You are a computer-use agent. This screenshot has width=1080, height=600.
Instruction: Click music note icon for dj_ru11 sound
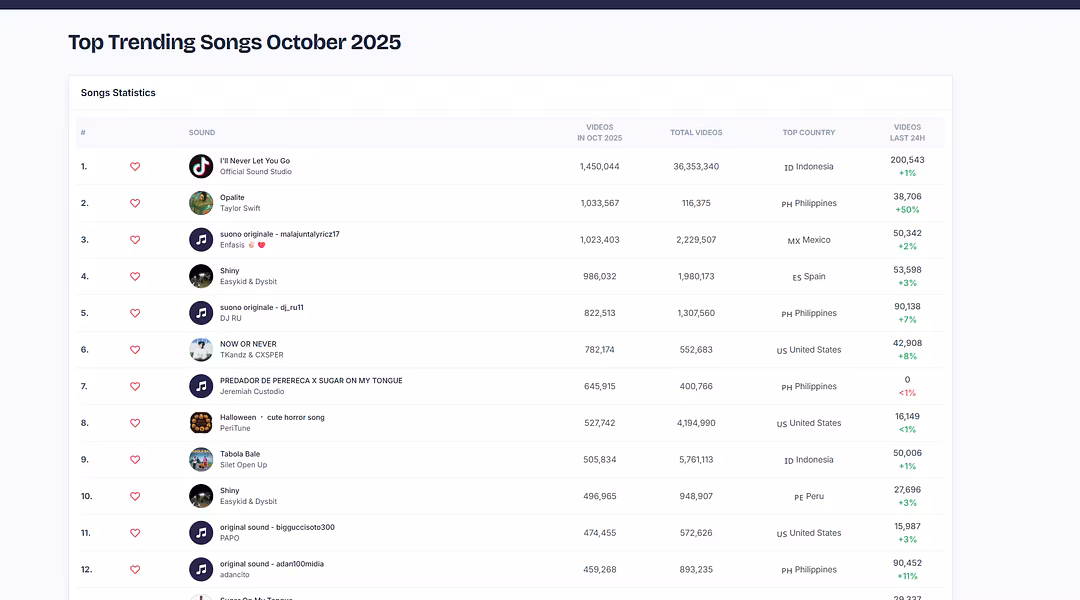pyautogui.click(x=201, y=313)
